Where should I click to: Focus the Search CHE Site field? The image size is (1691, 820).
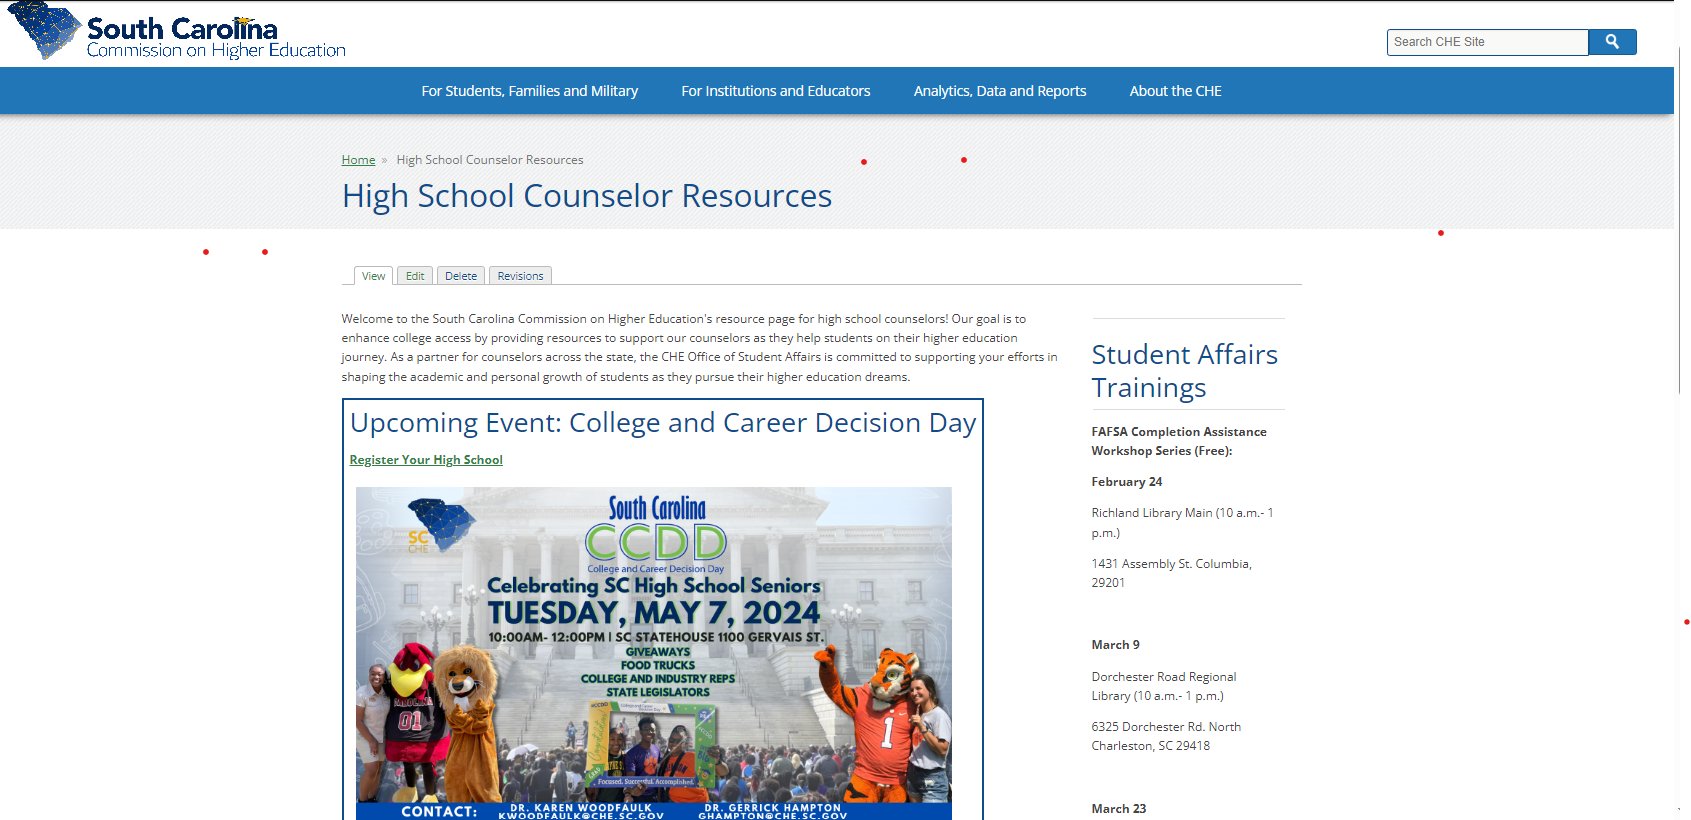click(1487, 42)
